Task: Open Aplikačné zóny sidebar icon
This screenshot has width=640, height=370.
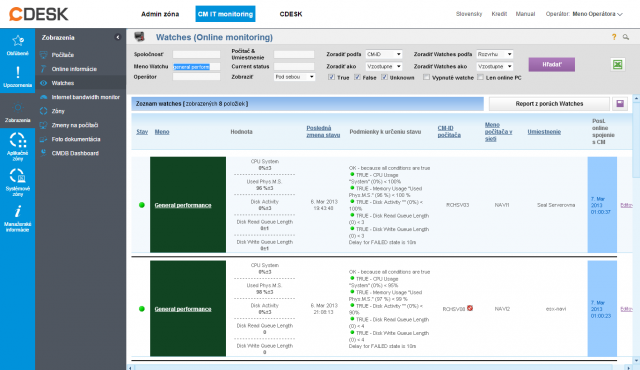Action: click(x=18, y=140)
